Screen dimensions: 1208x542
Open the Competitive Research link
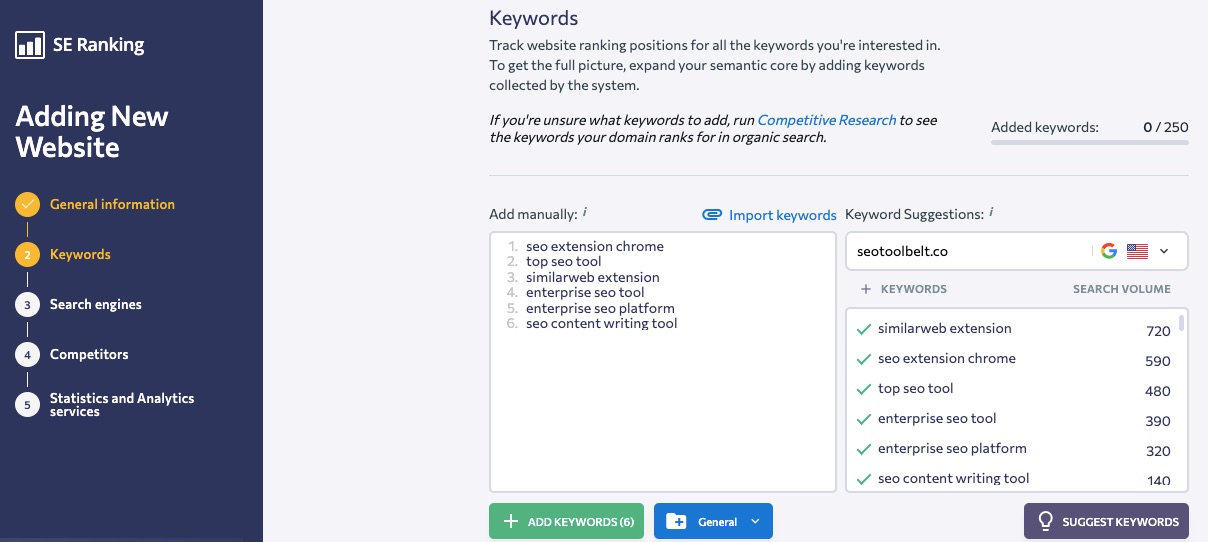pyautogui.click(x=826, y=120)
